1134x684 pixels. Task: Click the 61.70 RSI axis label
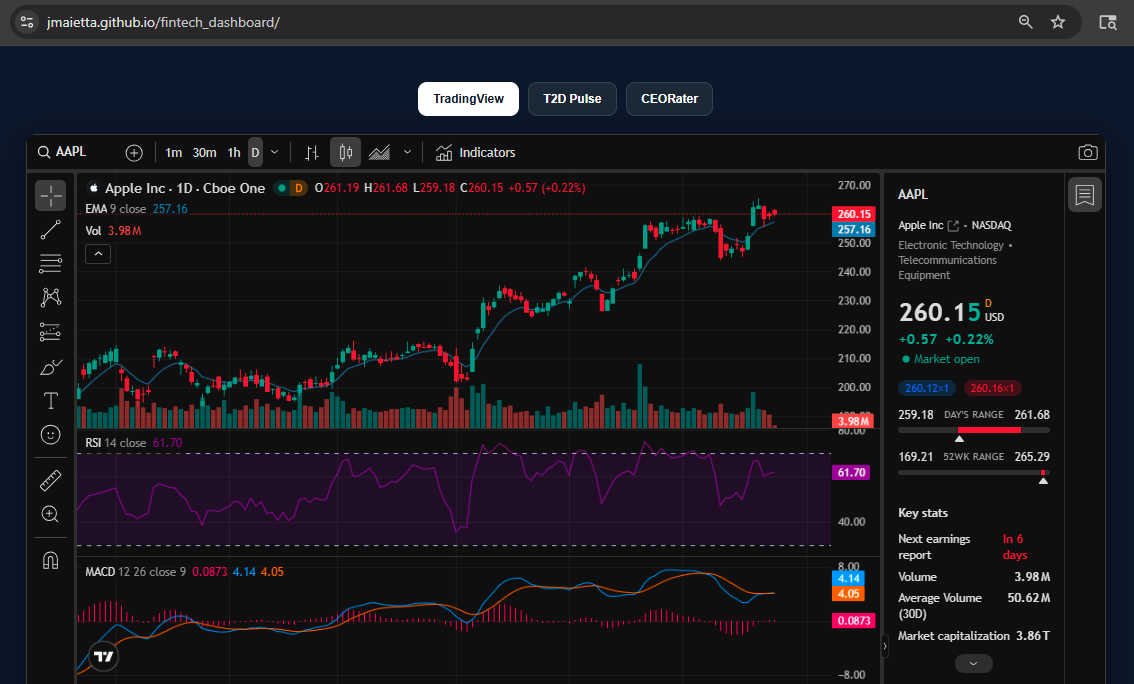(851, 472)
